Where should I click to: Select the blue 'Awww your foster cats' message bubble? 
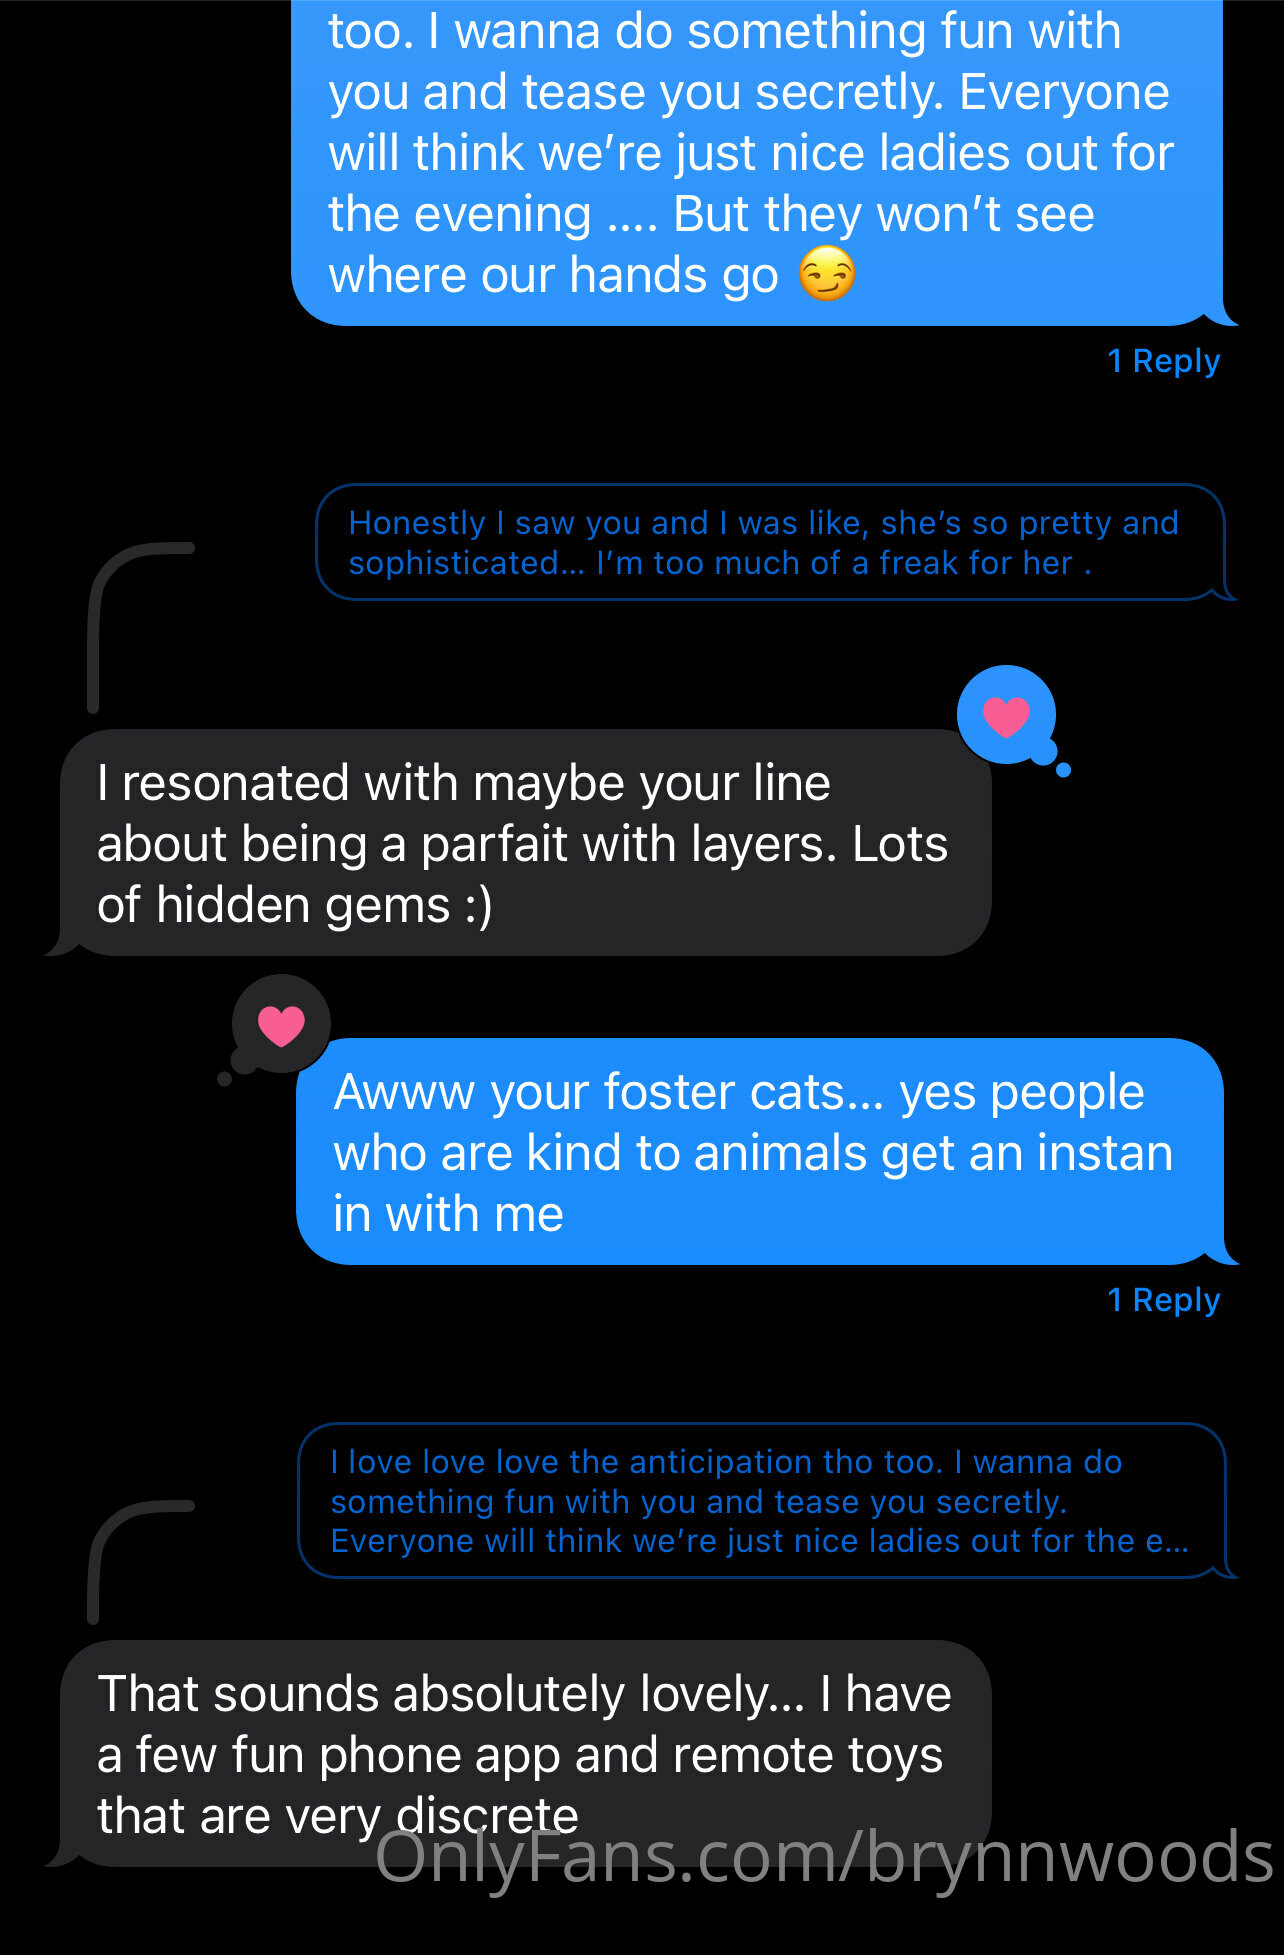coord(760,1152)
